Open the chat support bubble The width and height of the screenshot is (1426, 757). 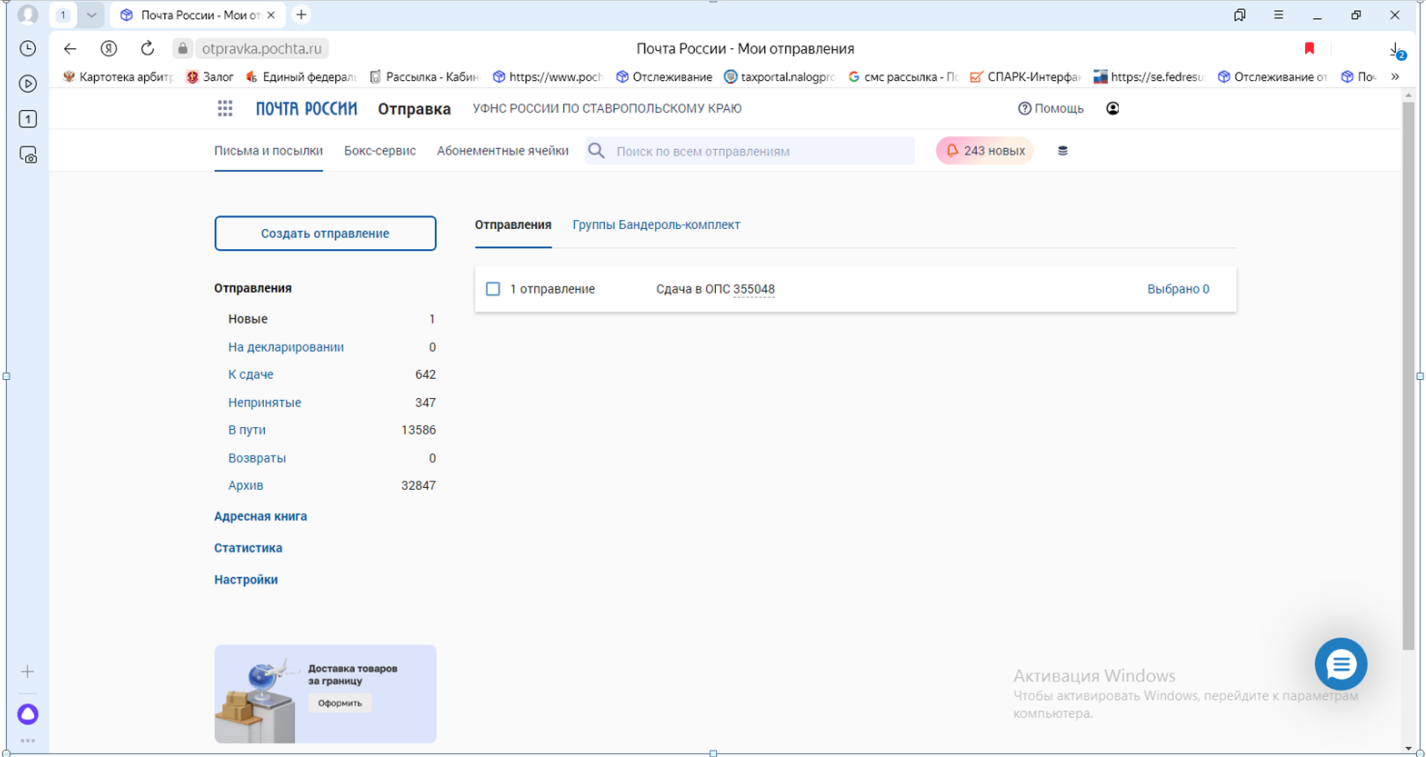click(1340, 664)
